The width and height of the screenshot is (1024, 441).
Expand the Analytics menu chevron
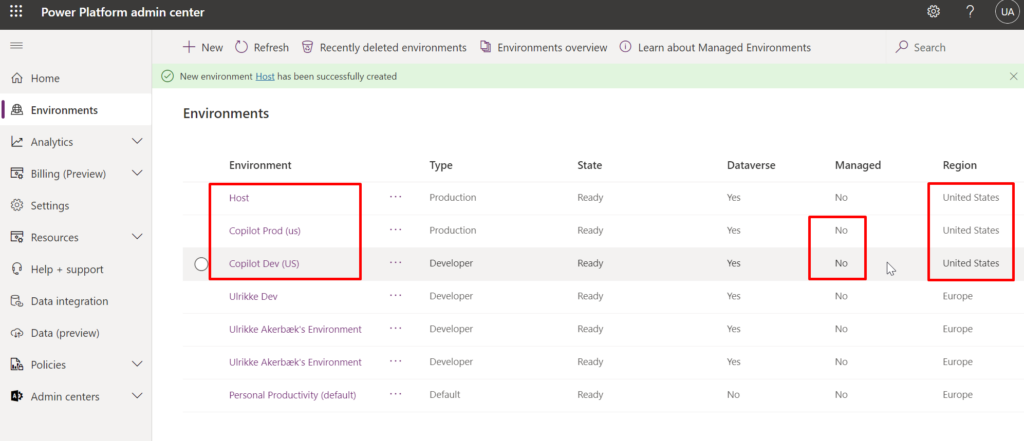coord(137,141)
